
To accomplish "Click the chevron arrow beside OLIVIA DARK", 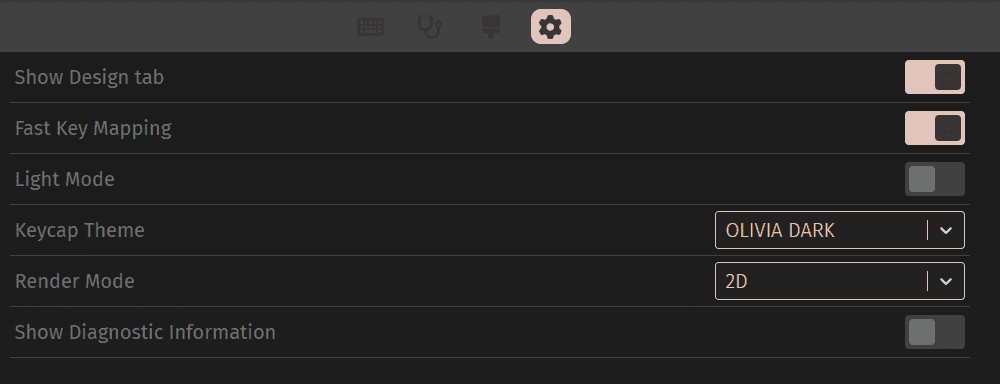I will click(946, 230).
